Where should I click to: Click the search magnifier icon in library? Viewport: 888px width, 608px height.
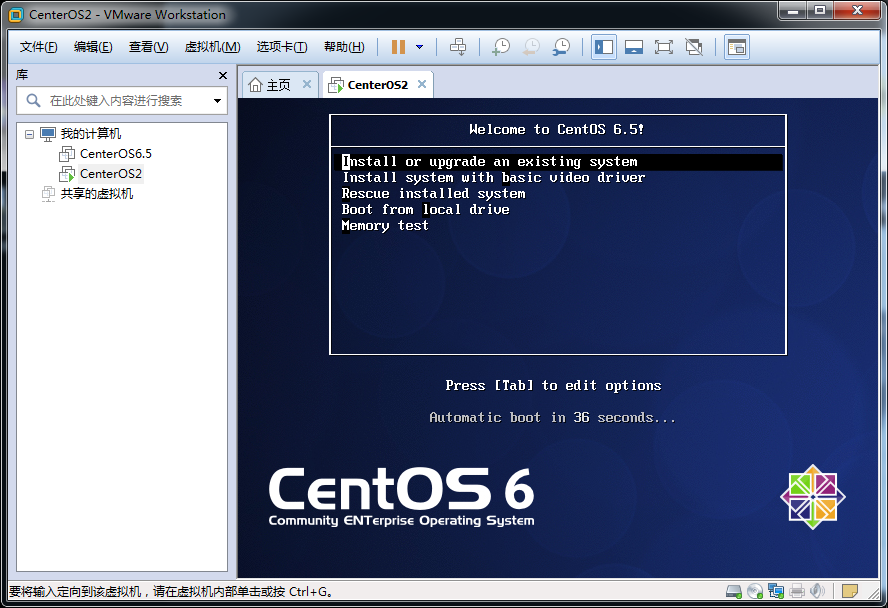tap(33, 101)
